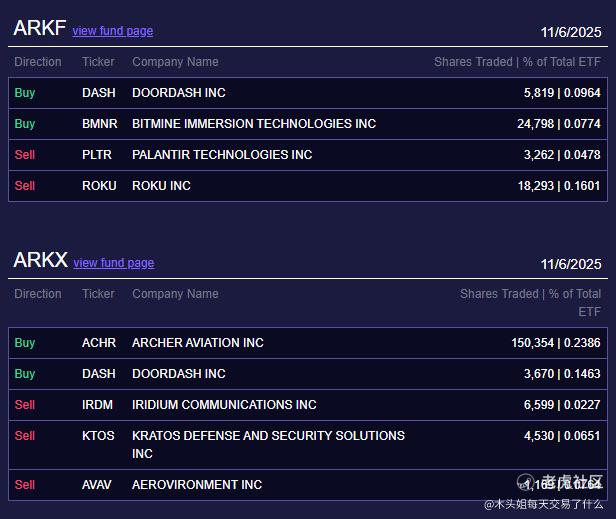This screenshot has height=519, width=616.
Task: Click ARCHER AVIATION INC
Action: pos(198,343)
